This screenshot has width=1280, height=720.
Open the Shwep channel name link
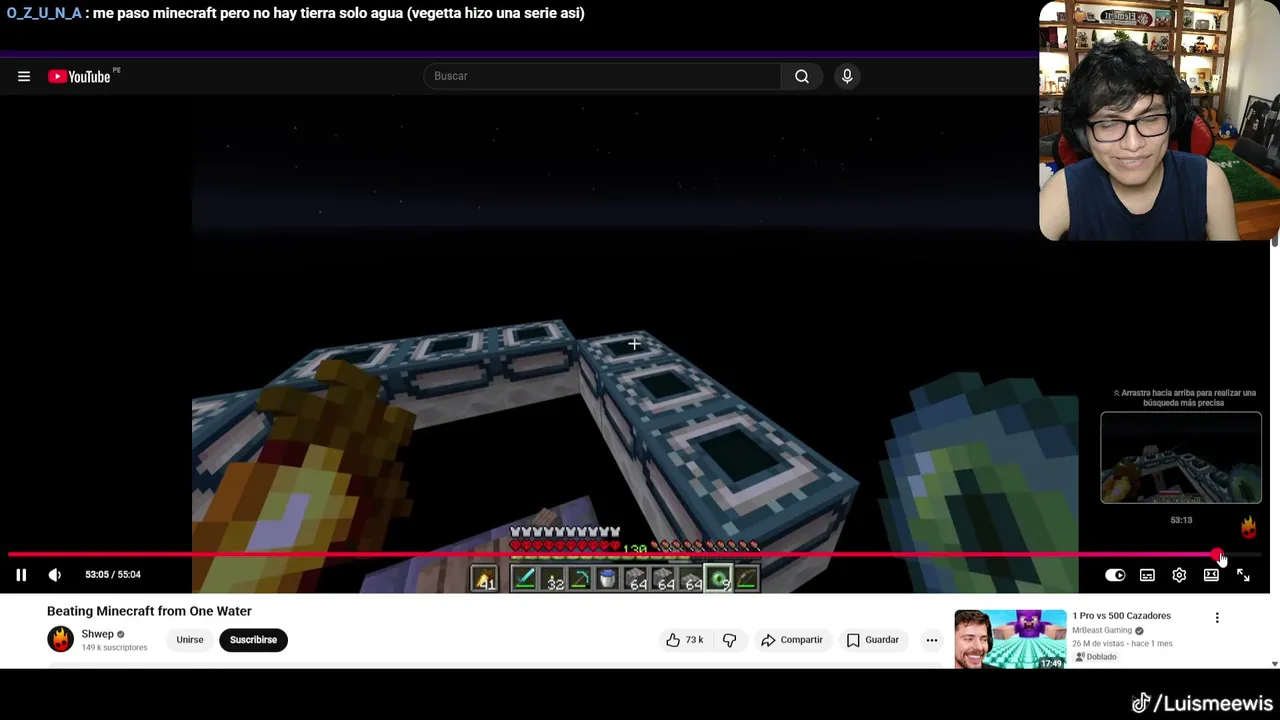97,634
